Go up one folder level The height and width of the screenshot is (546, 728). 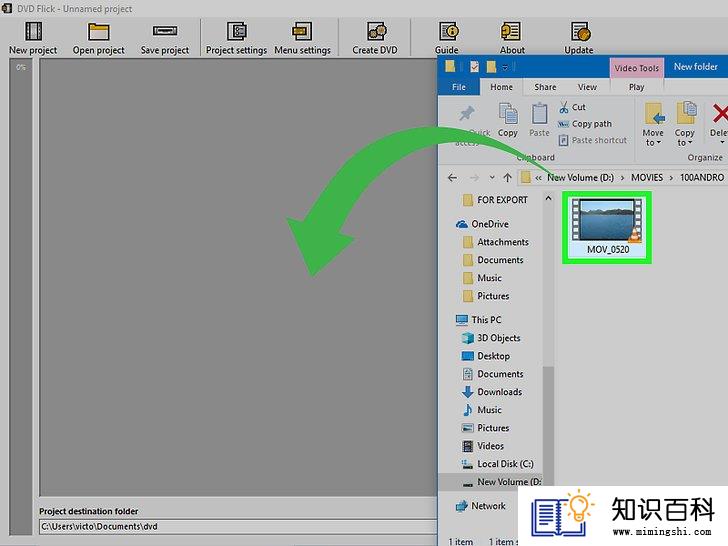pyautogui.click(x=507, y=178)
